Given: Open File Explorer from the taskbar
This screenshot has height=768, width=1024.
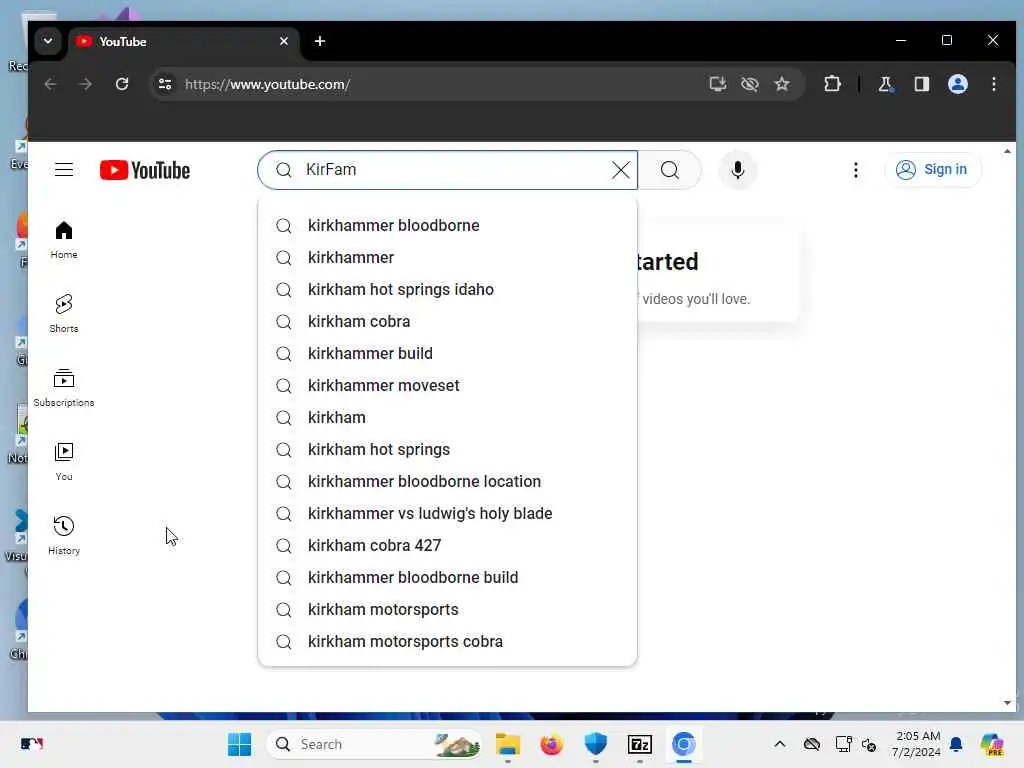Looking at the screenshot, I should [507, 744].
